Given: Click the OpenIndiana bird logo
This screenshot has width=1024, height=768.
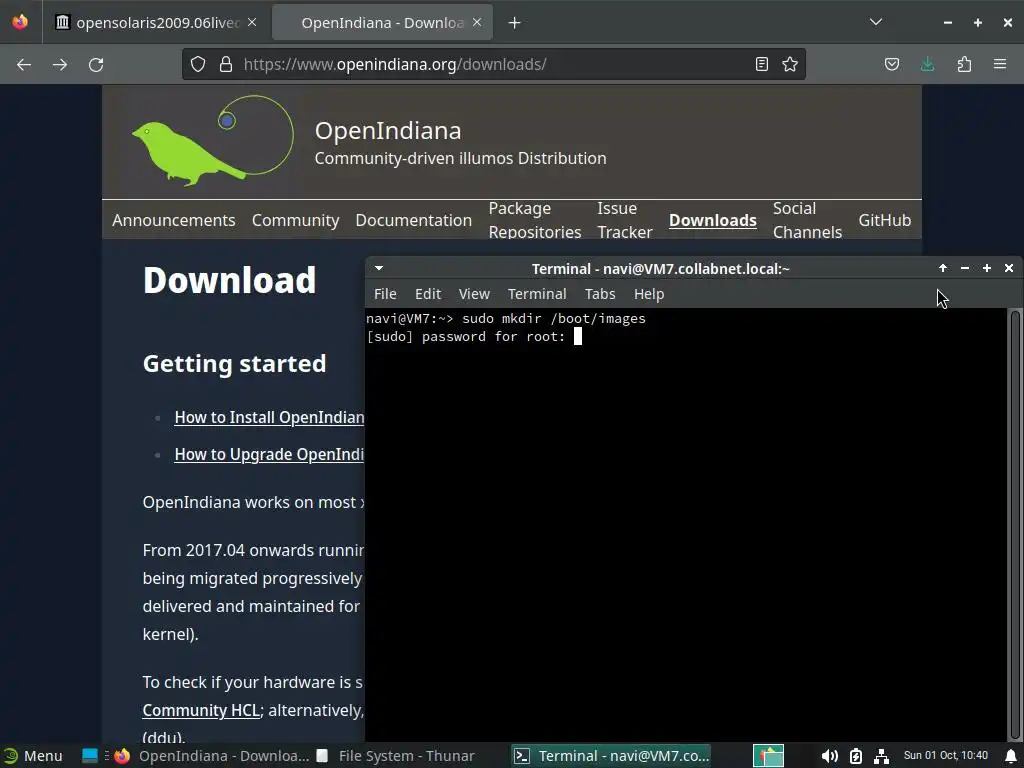Looking at the screenshot, I should tap(212, 140).
